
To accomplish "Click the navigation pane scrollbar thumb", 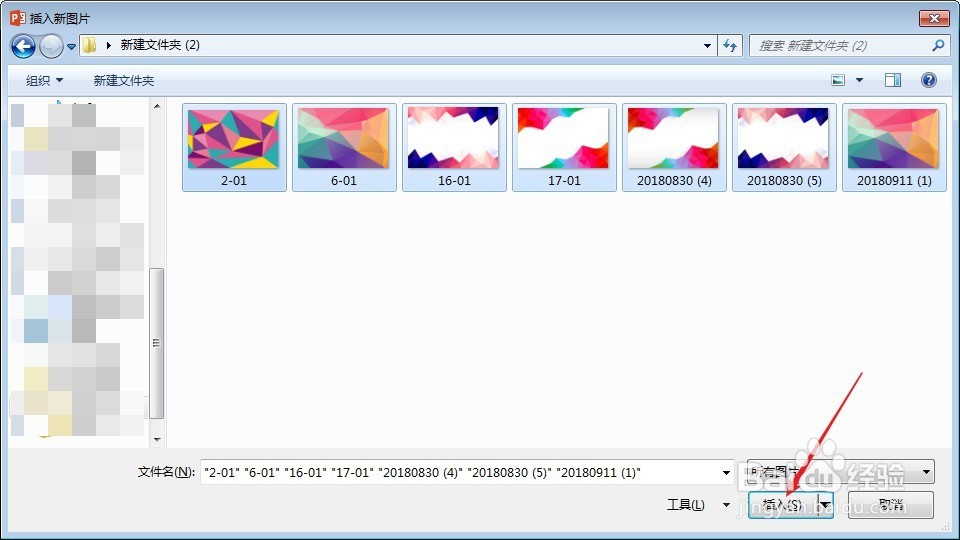I will pyautogui.click(x=157, y=343).
